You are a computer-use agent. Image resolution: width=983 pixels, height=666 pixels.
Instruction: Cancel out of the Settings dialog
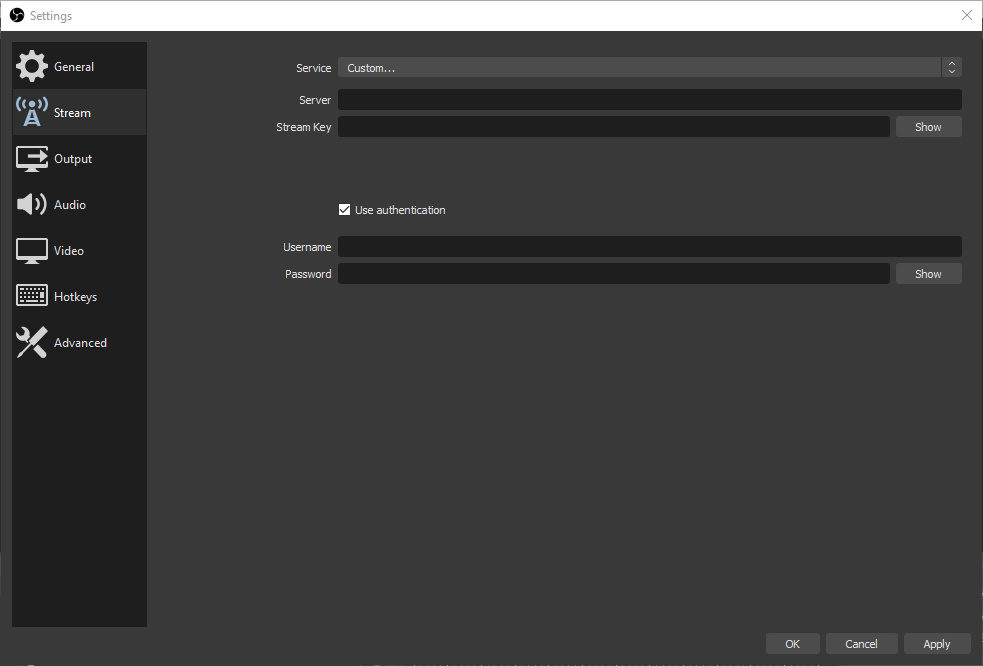pyautogui.click(x=861, y=643)
